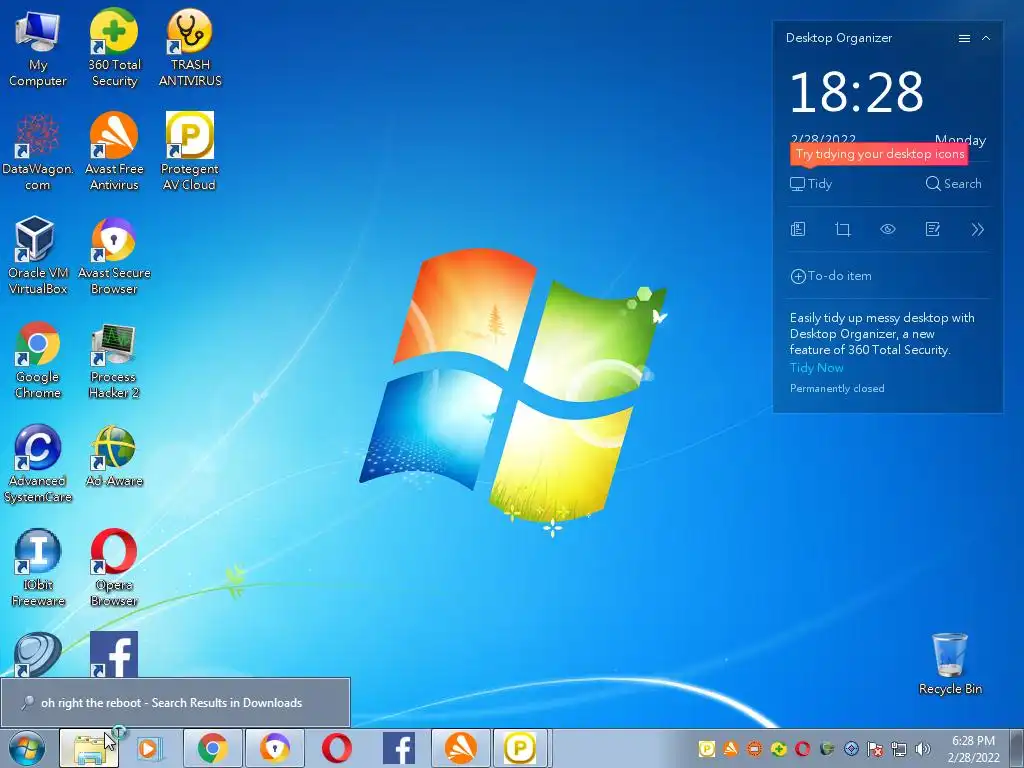Open the My Computer desktop icon
This screenshot has height=768, width=1024.
(38, 49)
